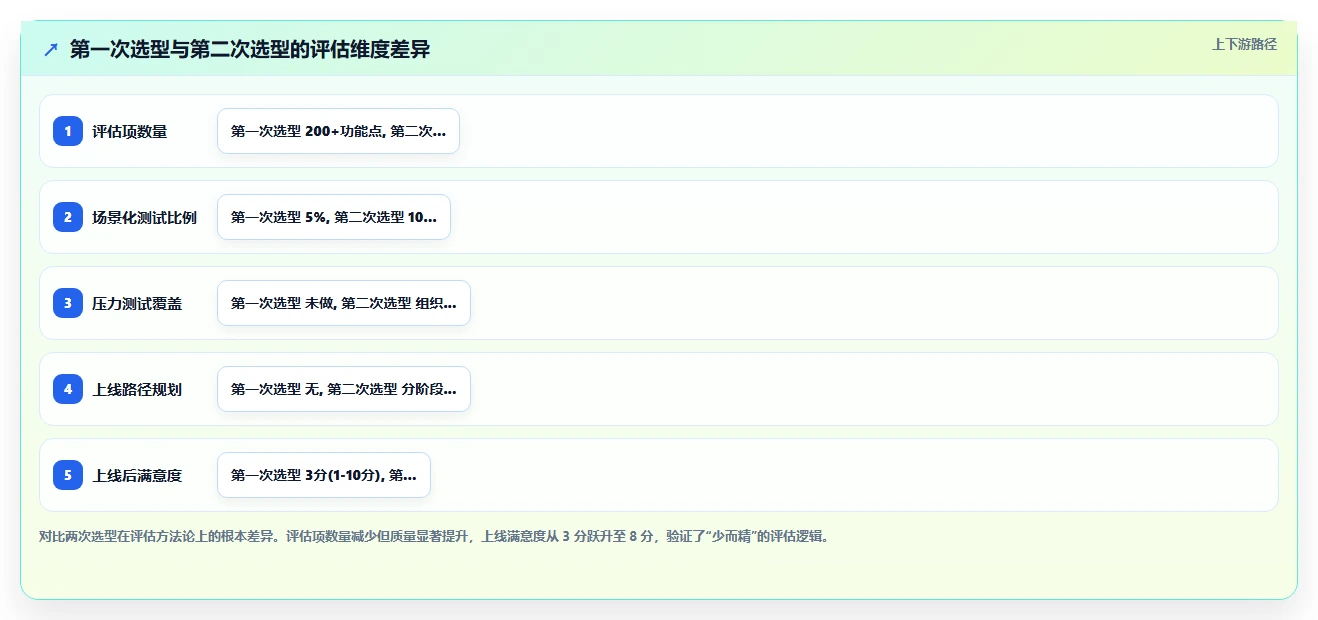Open the chip reading 第一次选型 未做
The height and width of the screenshot is (620, 1318).
pos(344,303)
